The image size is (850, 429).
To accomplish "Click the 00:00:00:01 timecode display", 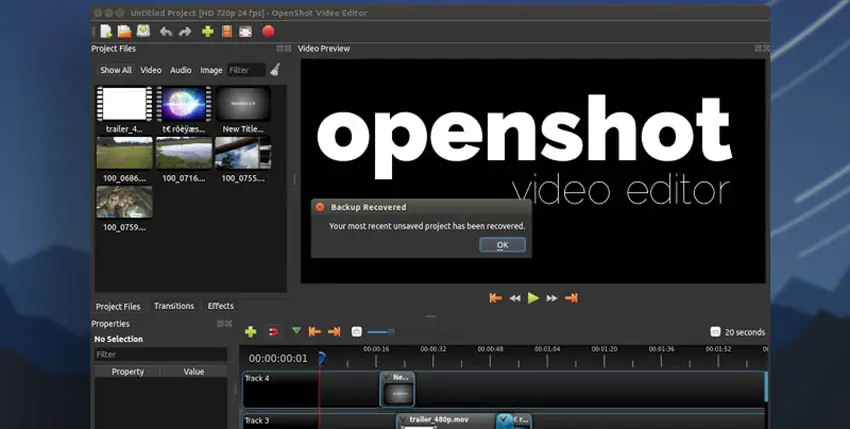I will pos(278,358).
